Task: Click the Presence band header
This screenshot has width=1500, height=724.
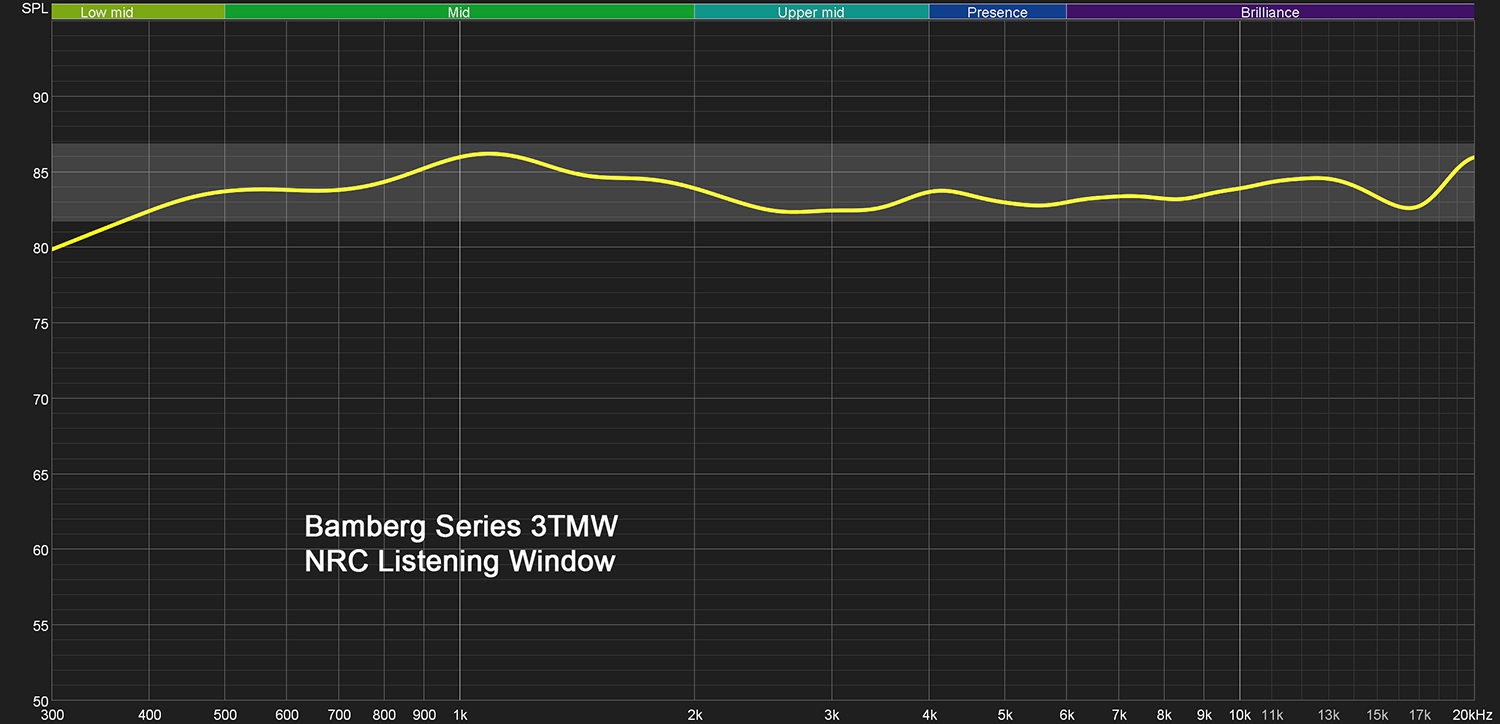Action: pyautogui.click(x=997, y=13)
